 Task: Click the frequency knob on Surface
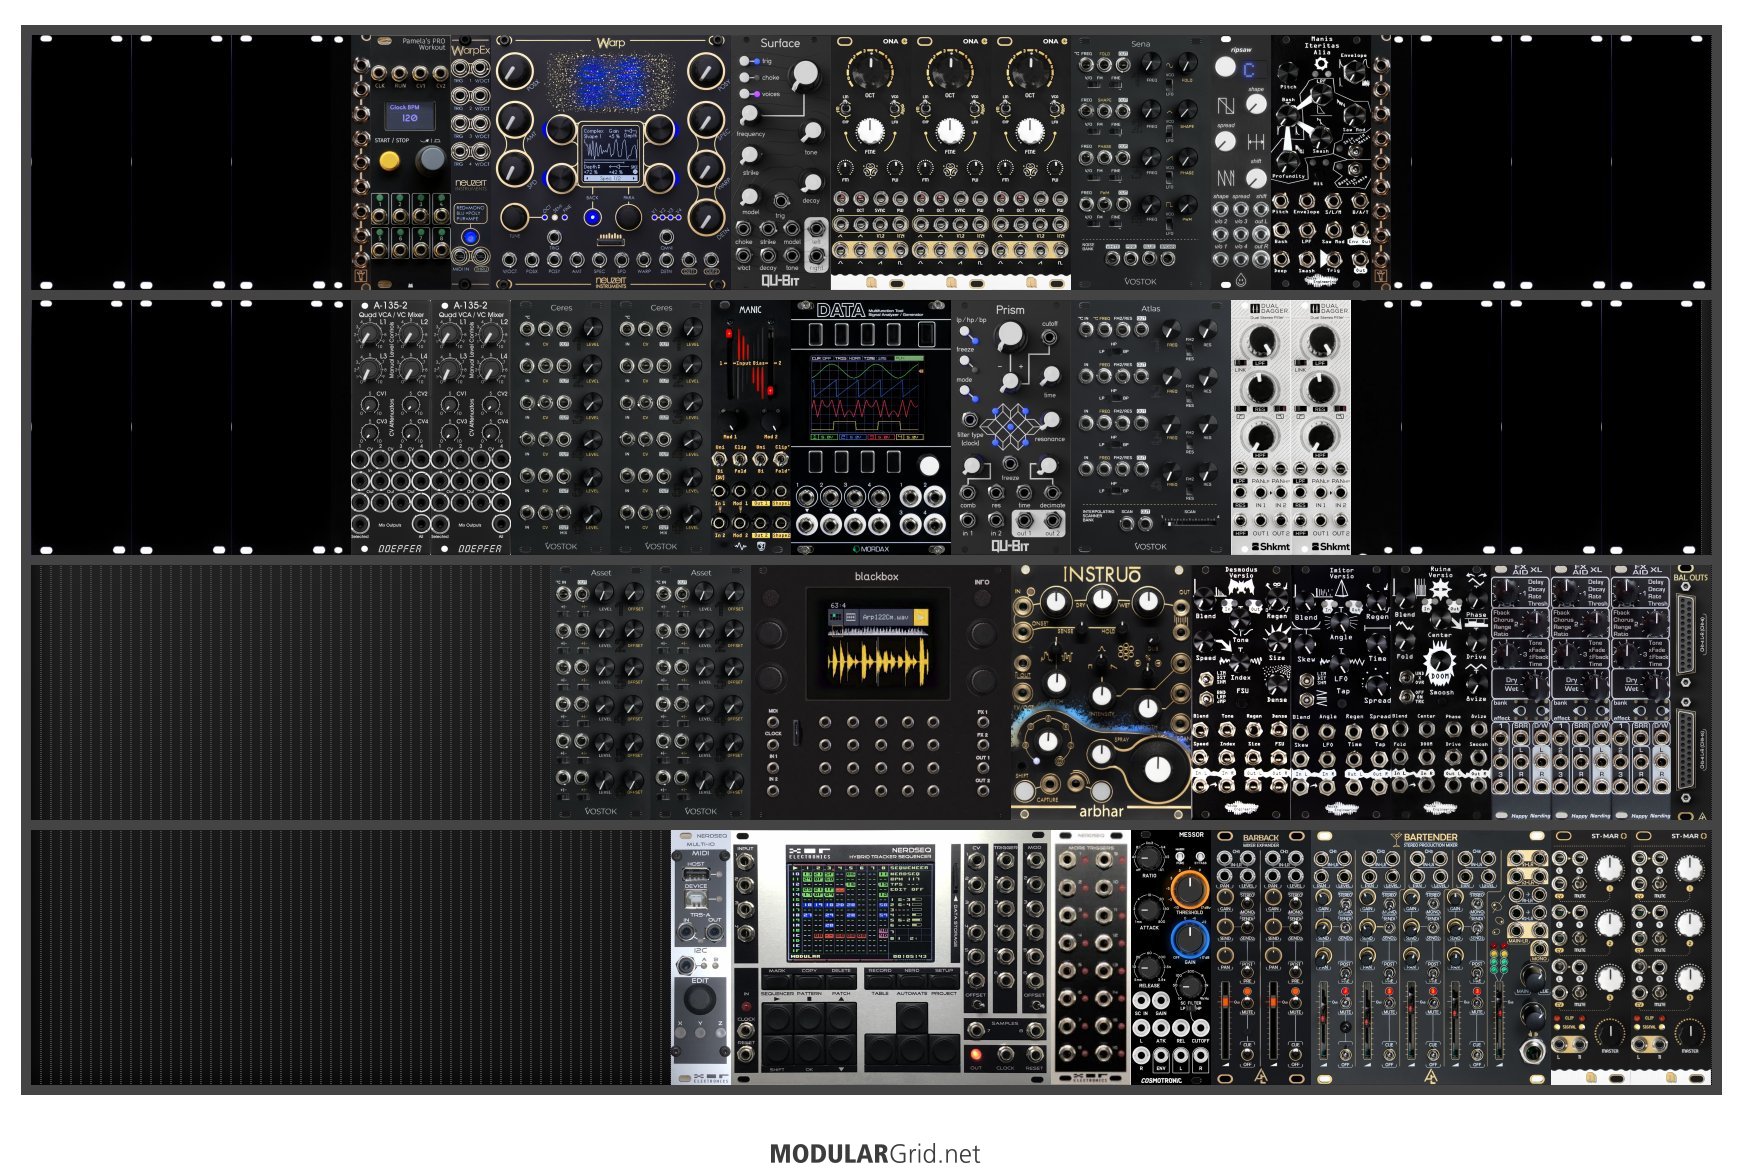[749, 115]
